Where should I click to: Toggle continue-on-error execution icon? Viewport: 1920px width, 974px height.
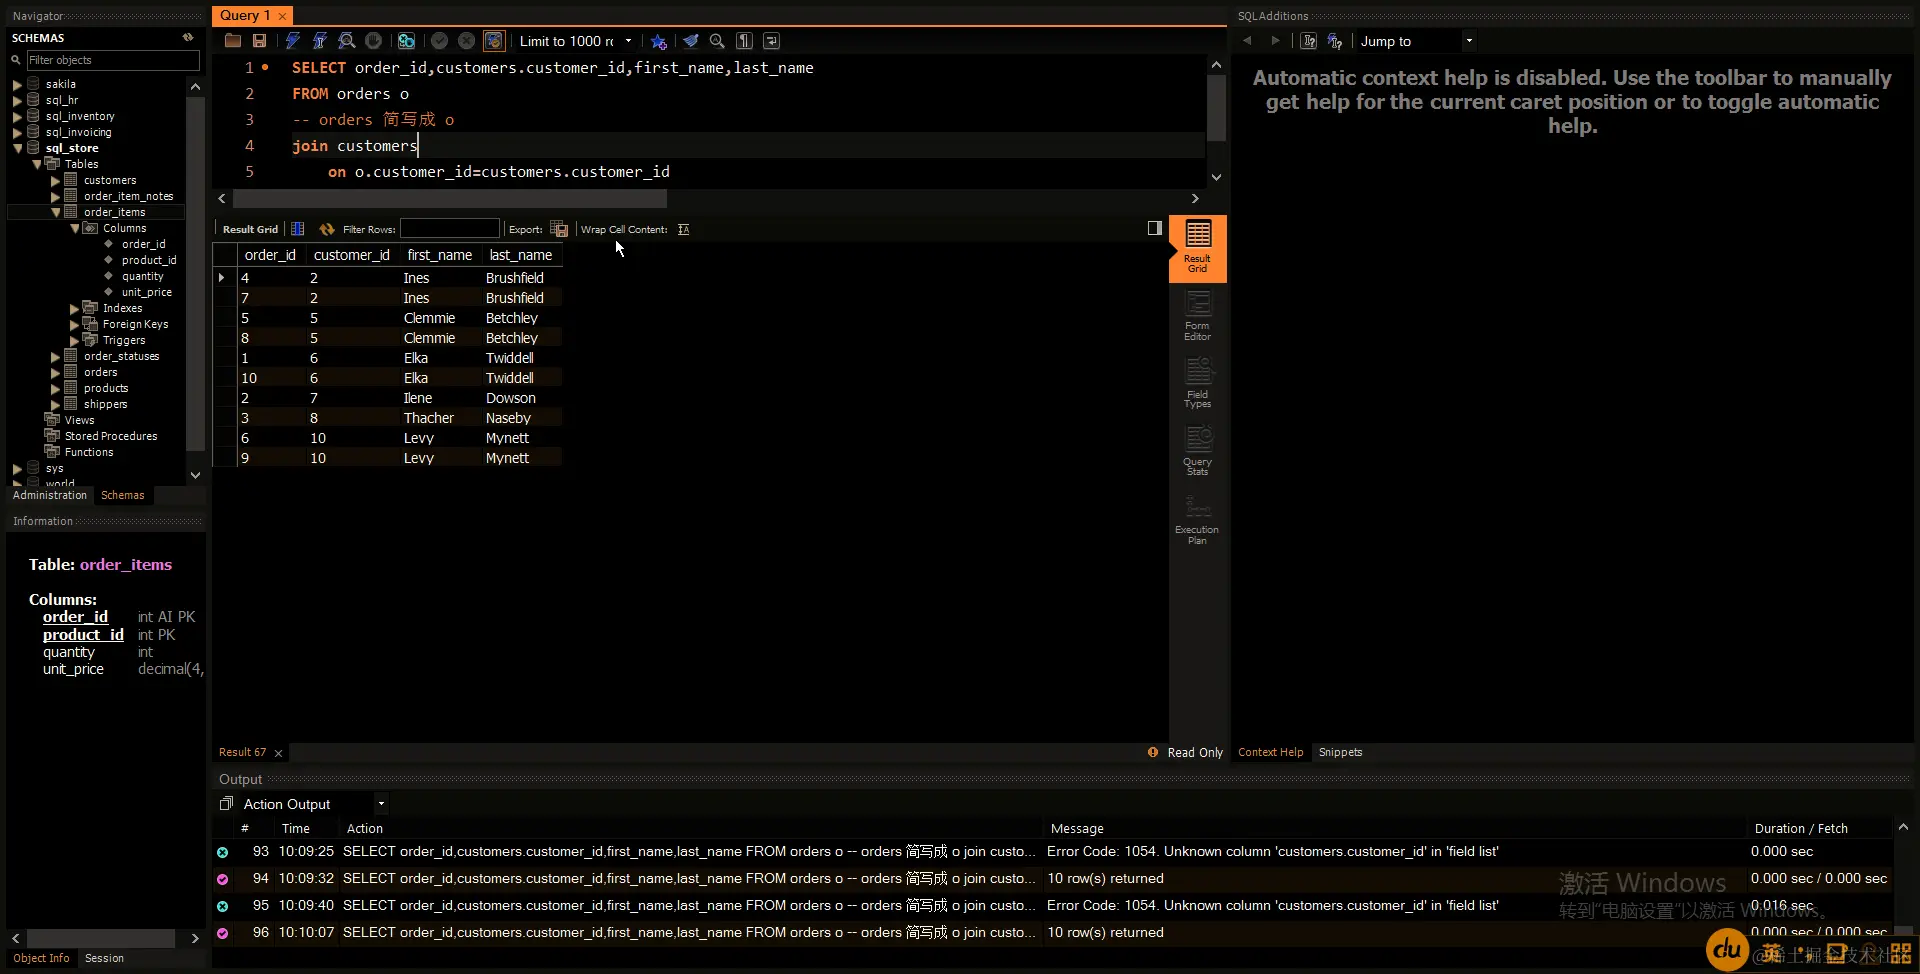[x=406, y=41]
